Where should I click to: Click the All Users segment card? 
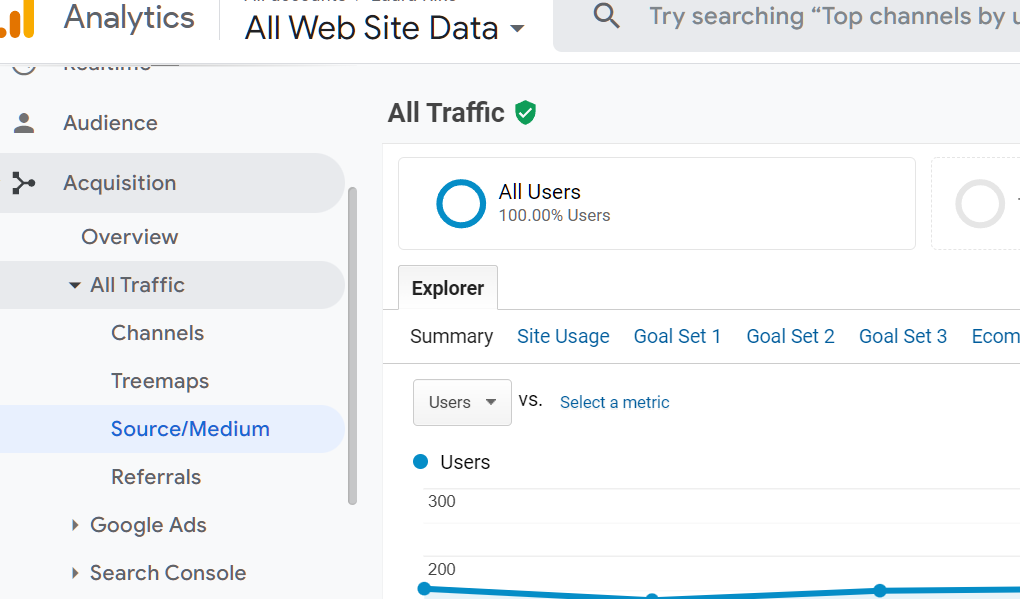(x=656, y=204)
